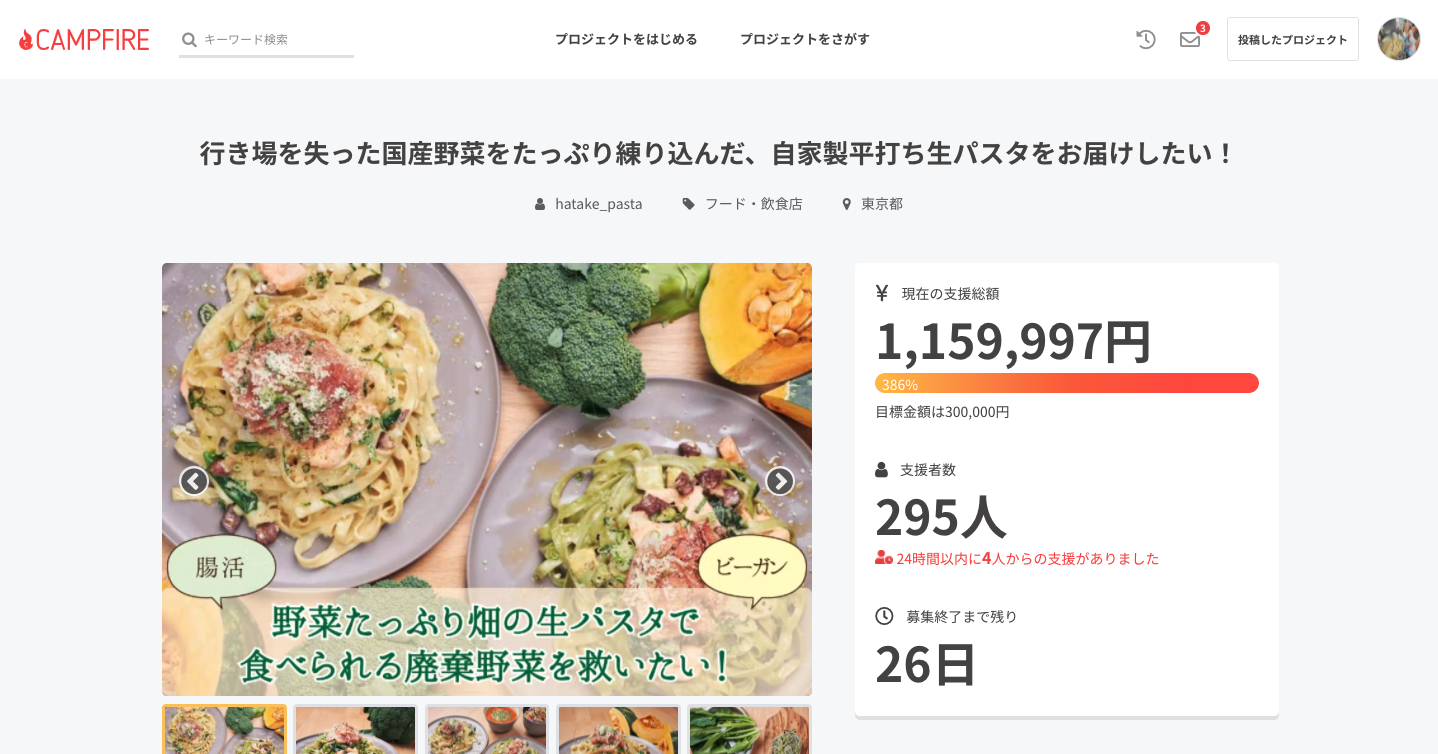The width and height of the screenshot is (1438, 754).
Task: Open プロジェクトをはじめる menu item
Action: pos(626,39)
